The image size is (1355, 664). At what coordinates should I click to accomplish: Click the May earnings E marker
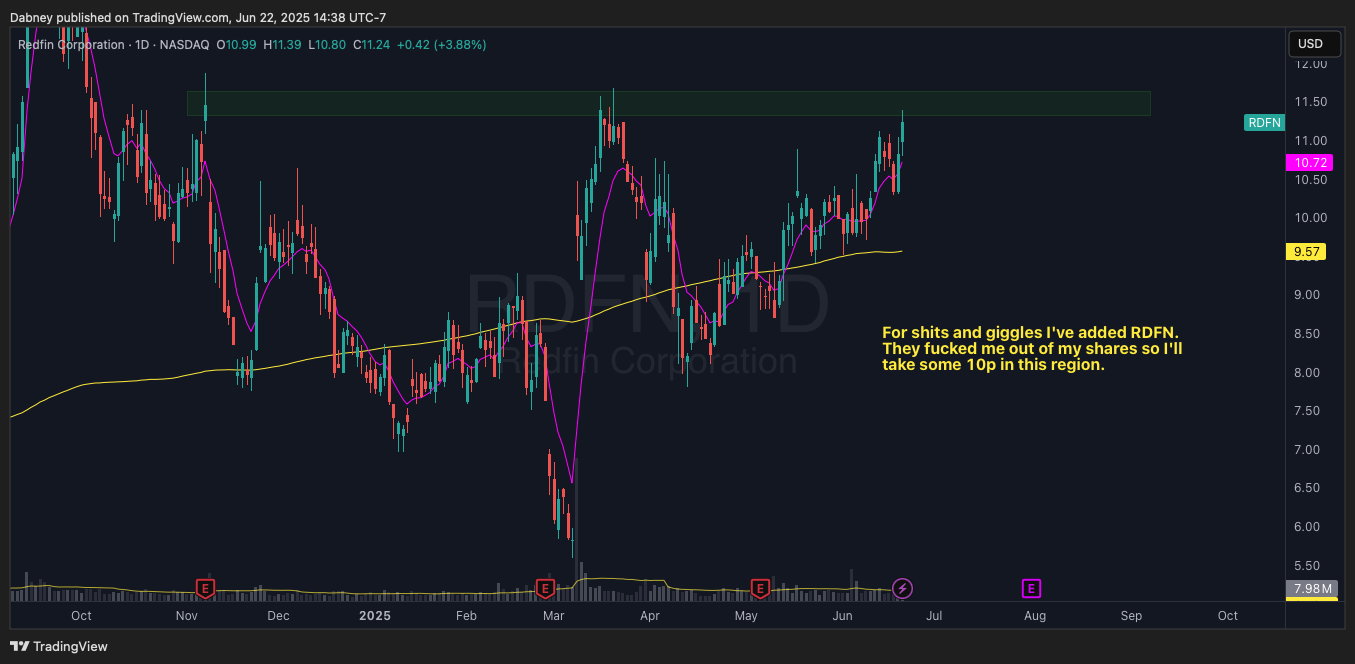tap(760, 587)
